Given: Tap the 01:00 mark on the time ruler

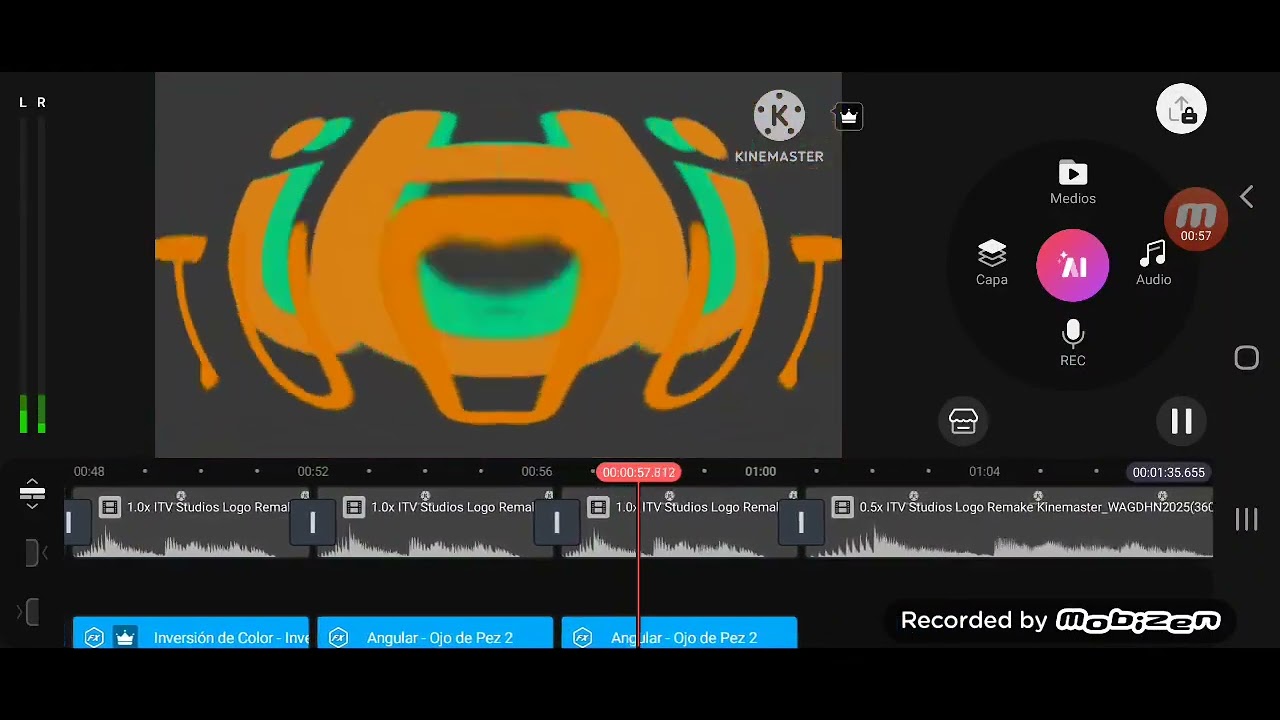Looking at the screenshot, I should (760, 471).
